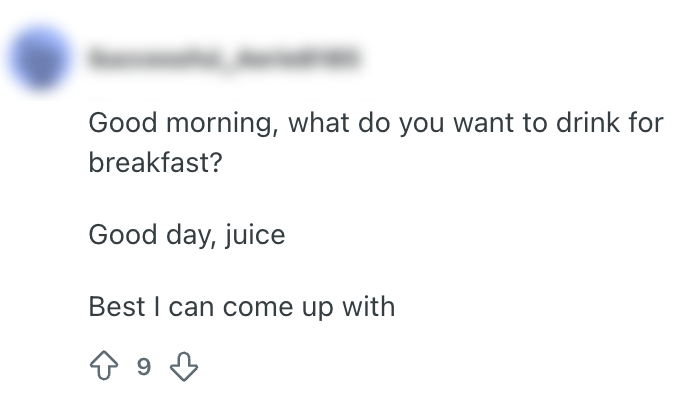Click the word "juice" in the comment
680x402 pixels.
[x=255, y=235]
